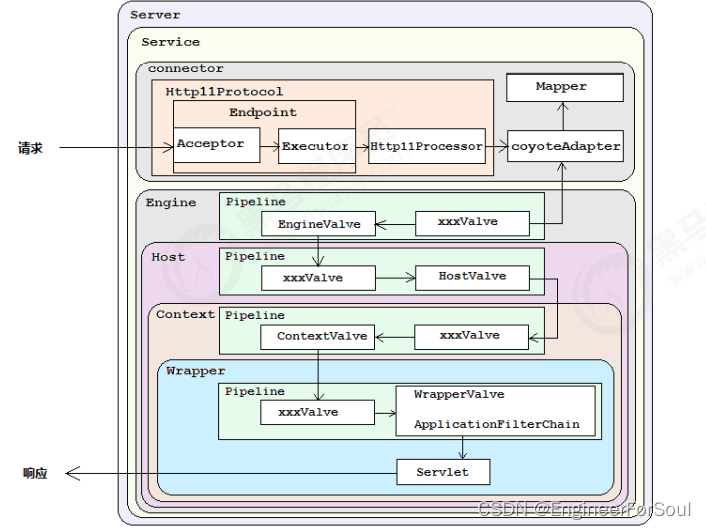Select the WrapperValve text

click(x=459, y=394)
